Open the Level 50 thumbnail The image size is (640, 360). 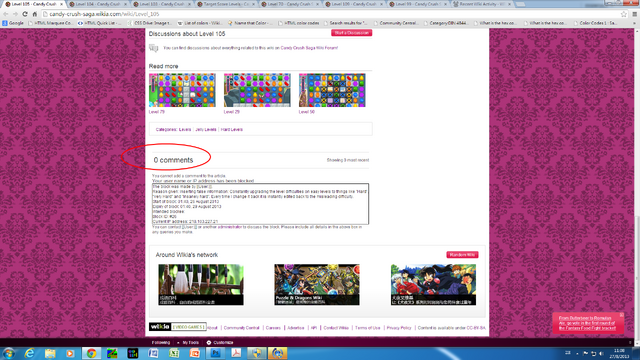coord(332,90)
